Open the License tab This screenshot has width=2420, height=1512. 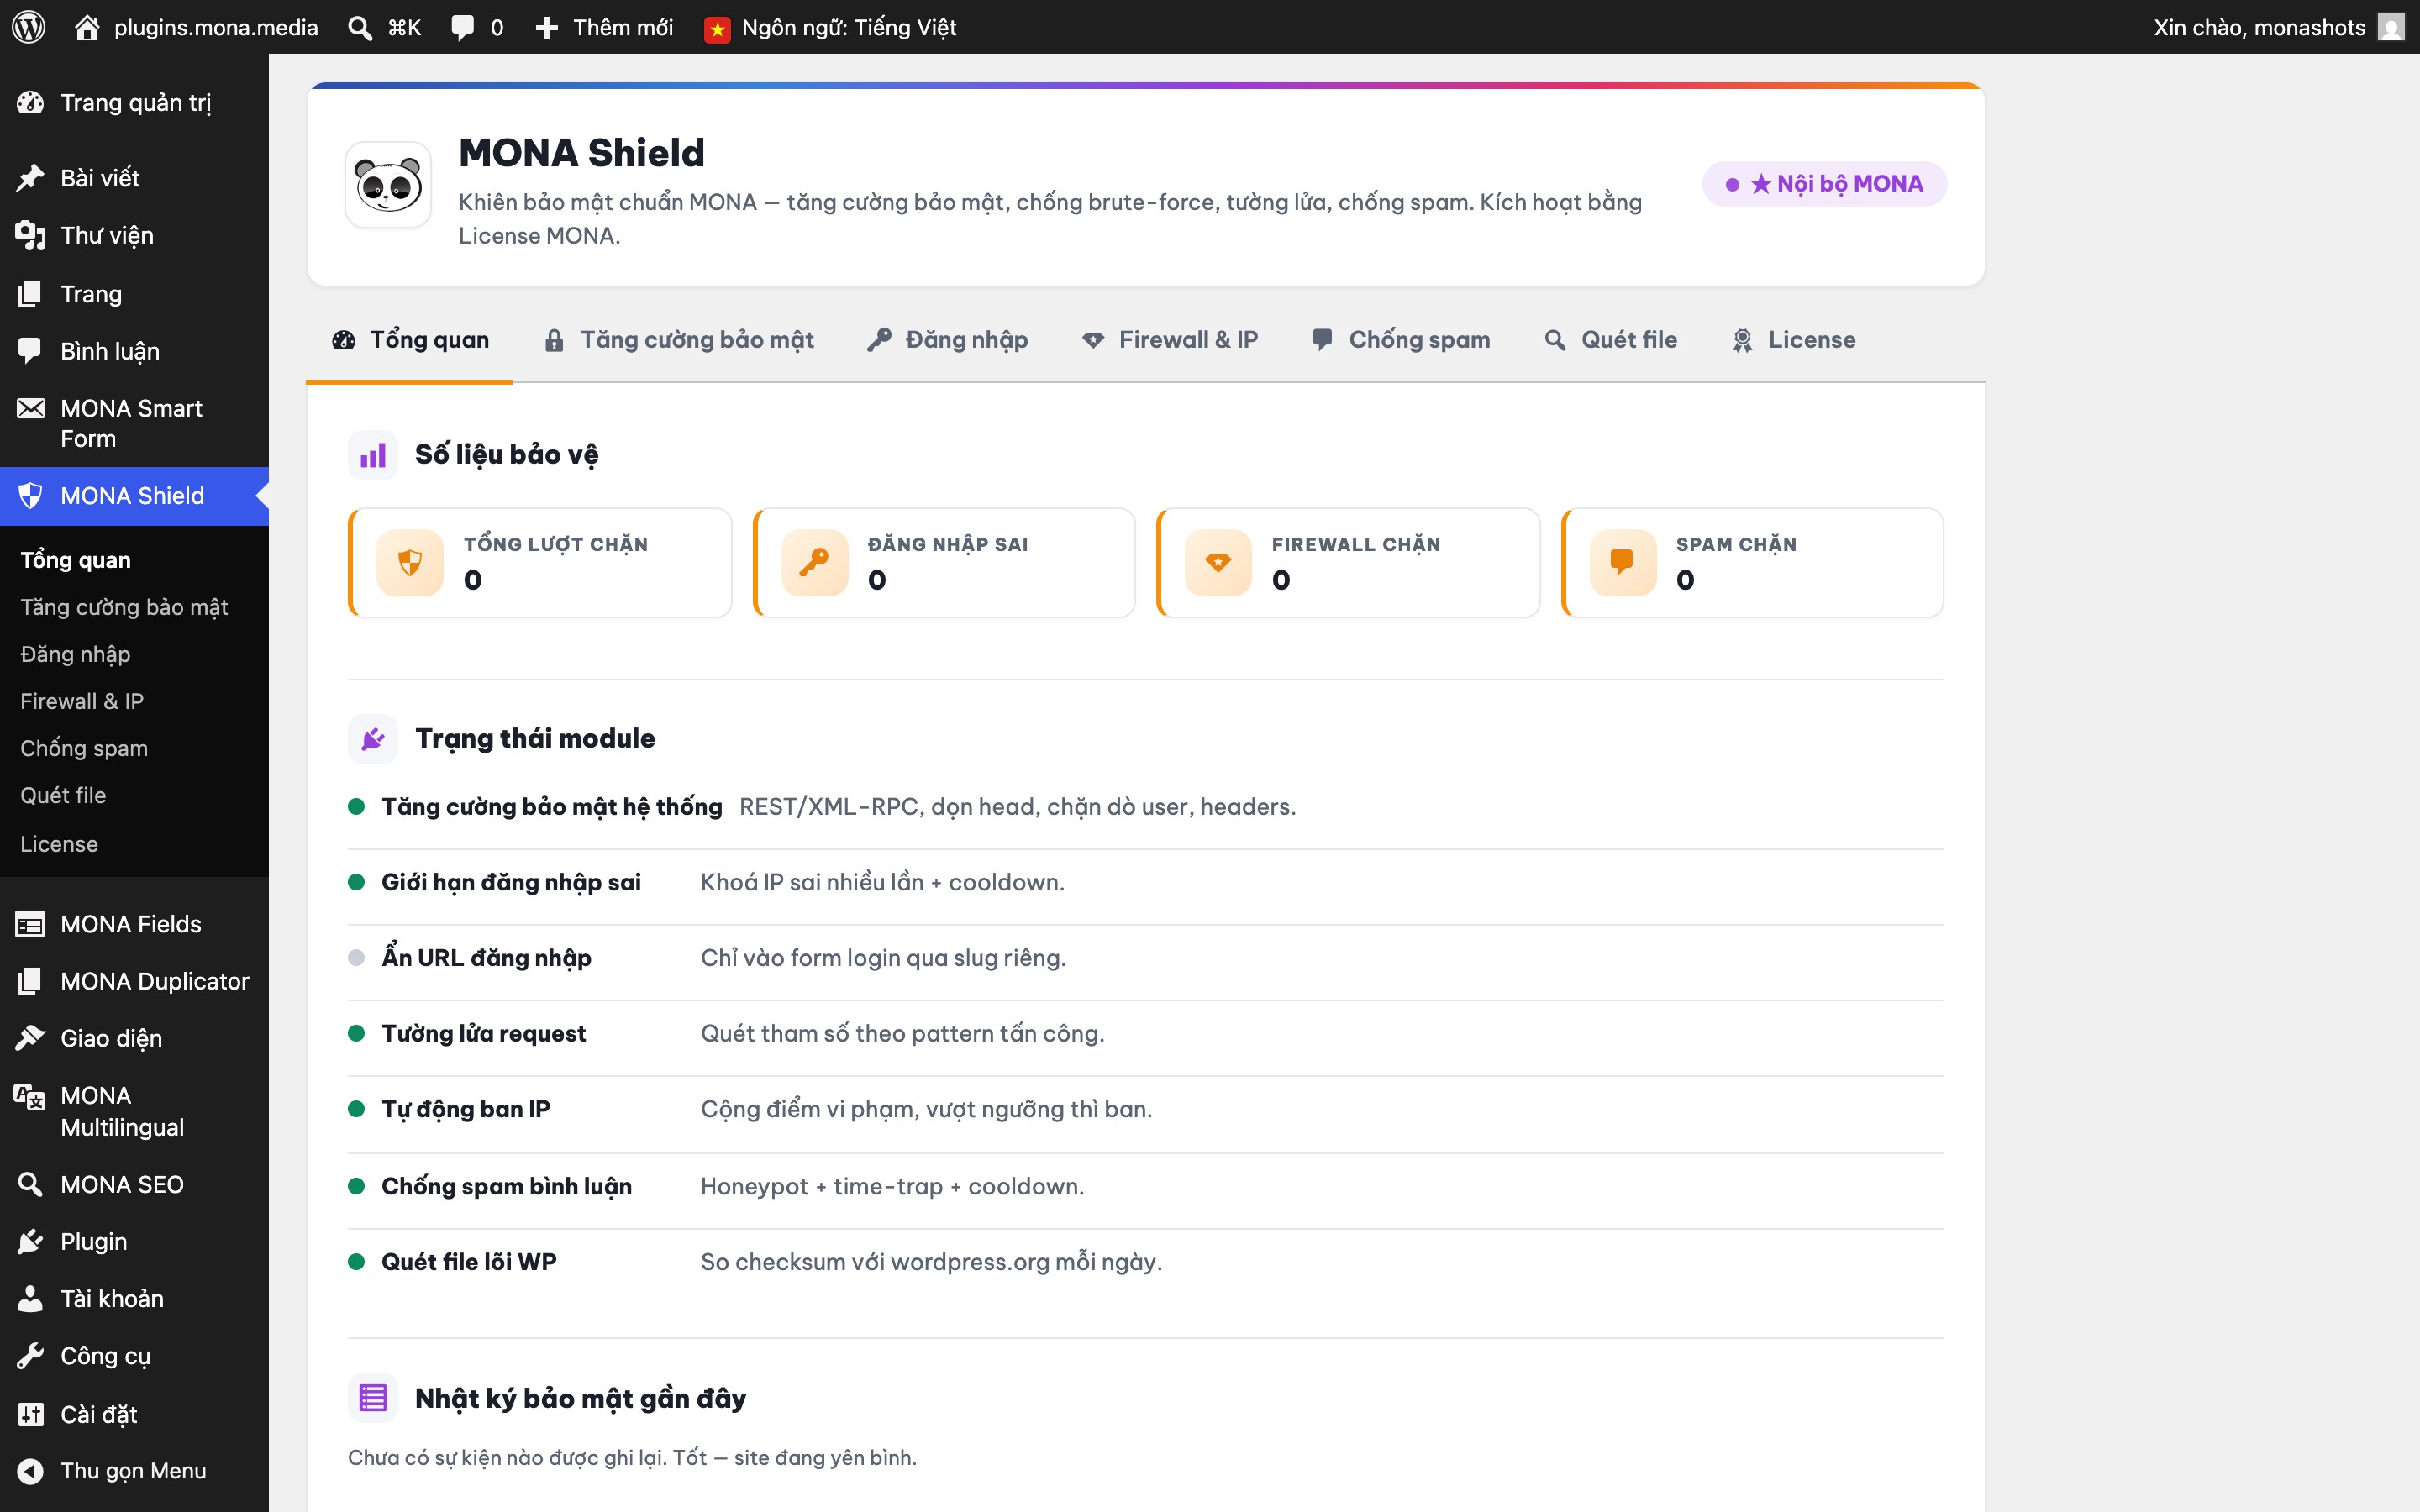(1793, 340)
